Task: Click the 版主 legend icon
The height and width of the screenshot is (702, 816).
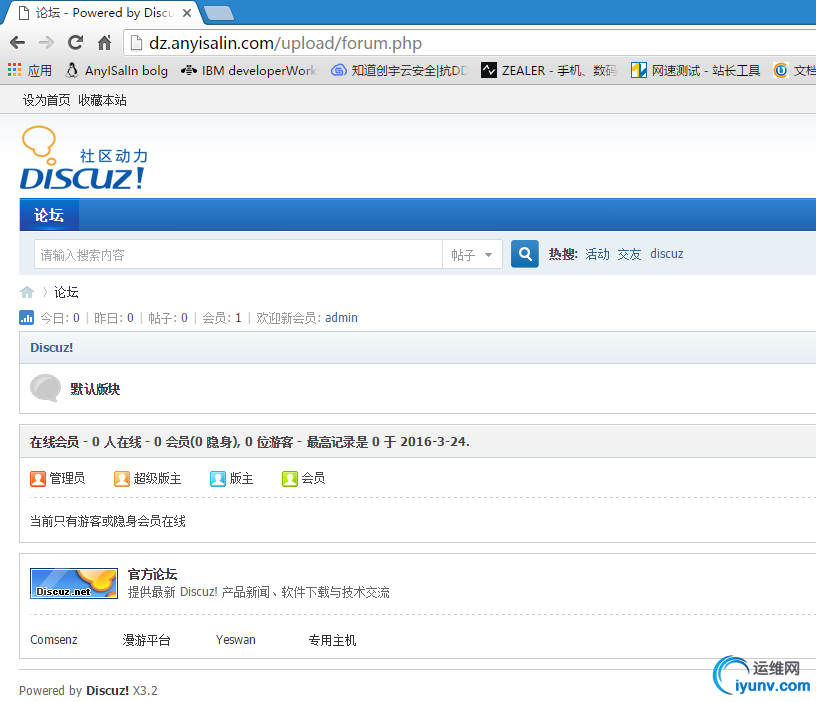Action: tap(218, 479)
